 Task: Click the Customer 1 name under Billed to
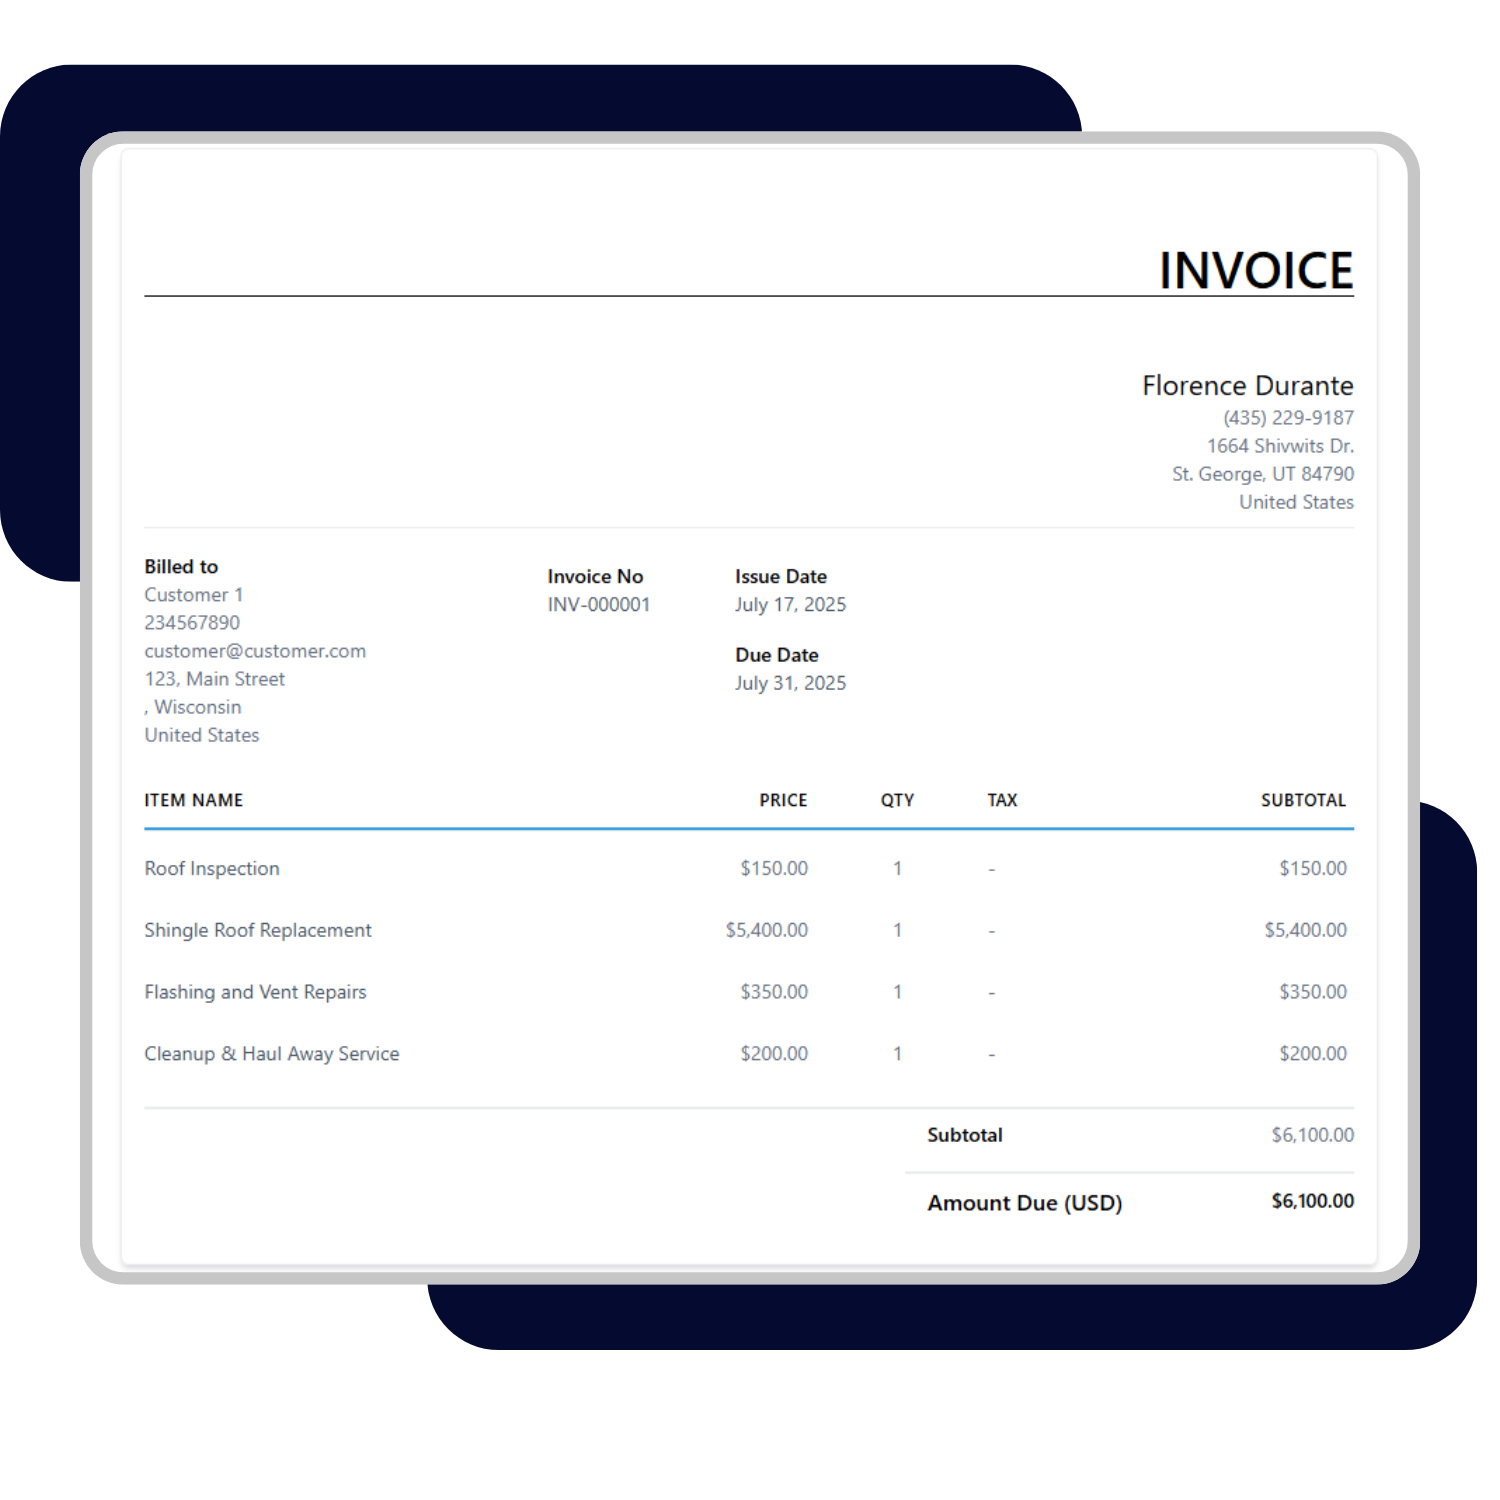pyautogui.click(x=194, y=595)
